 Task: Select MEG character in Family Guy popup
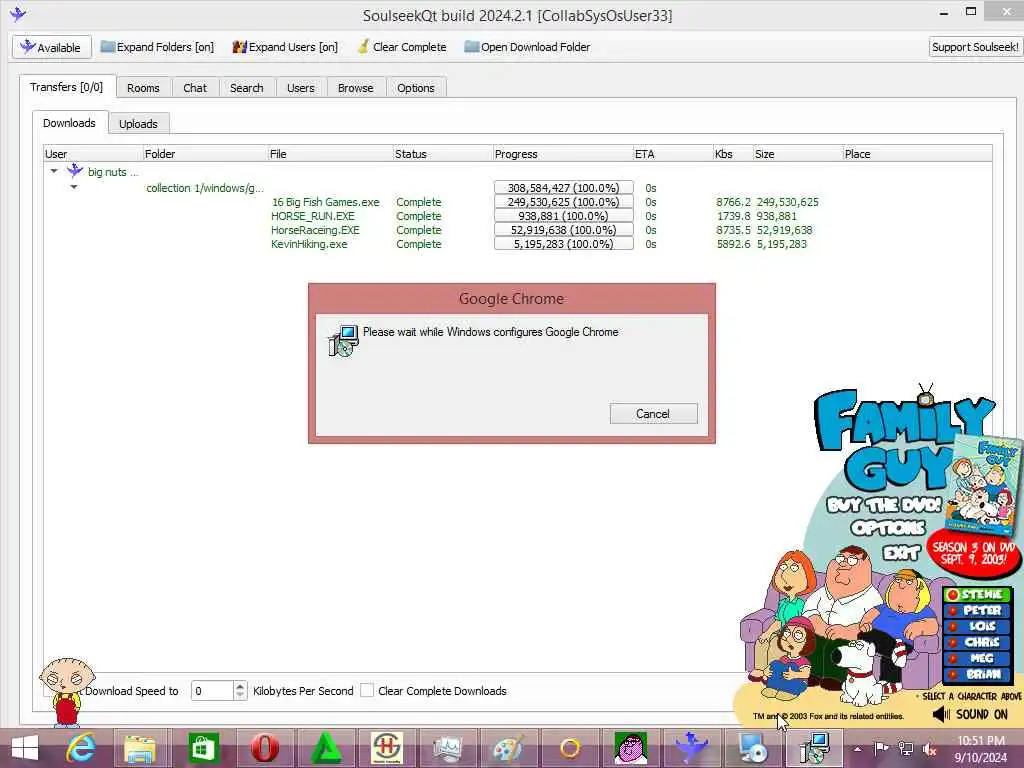(978, 658)
